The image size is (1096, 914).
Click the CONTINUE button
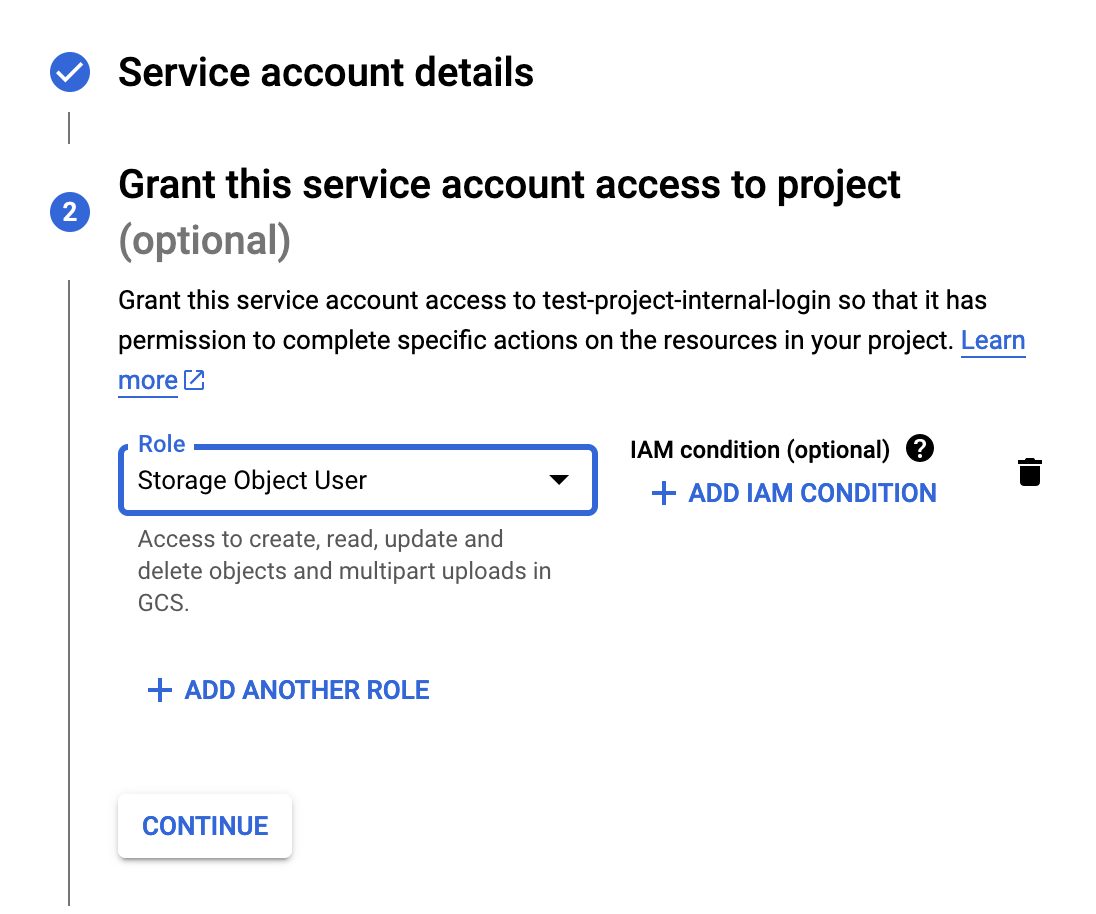pos(205,826)
